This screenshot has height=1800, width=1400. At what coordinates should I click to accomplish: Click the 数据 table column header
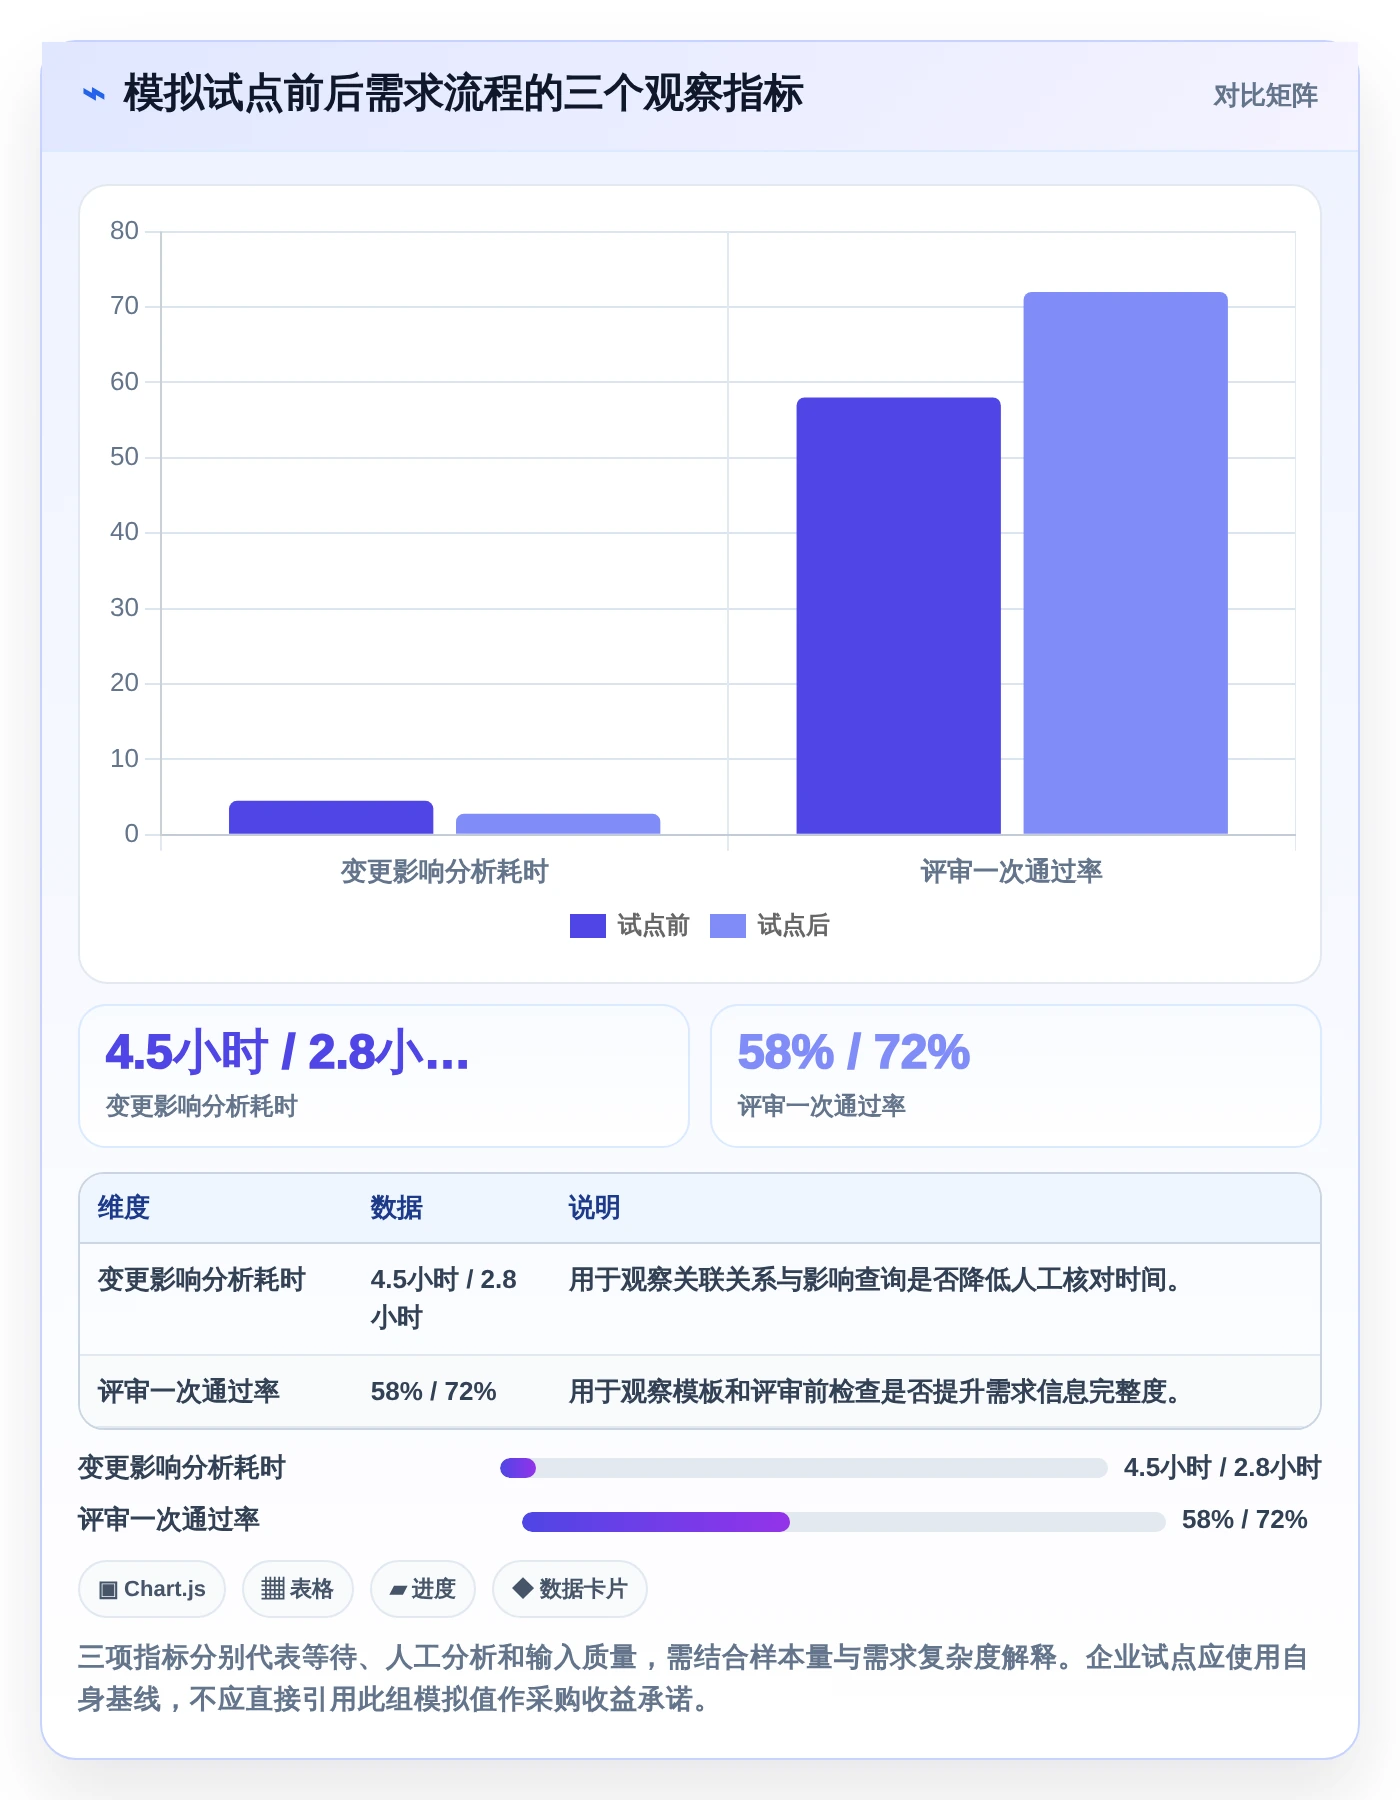click(396, 1208)
